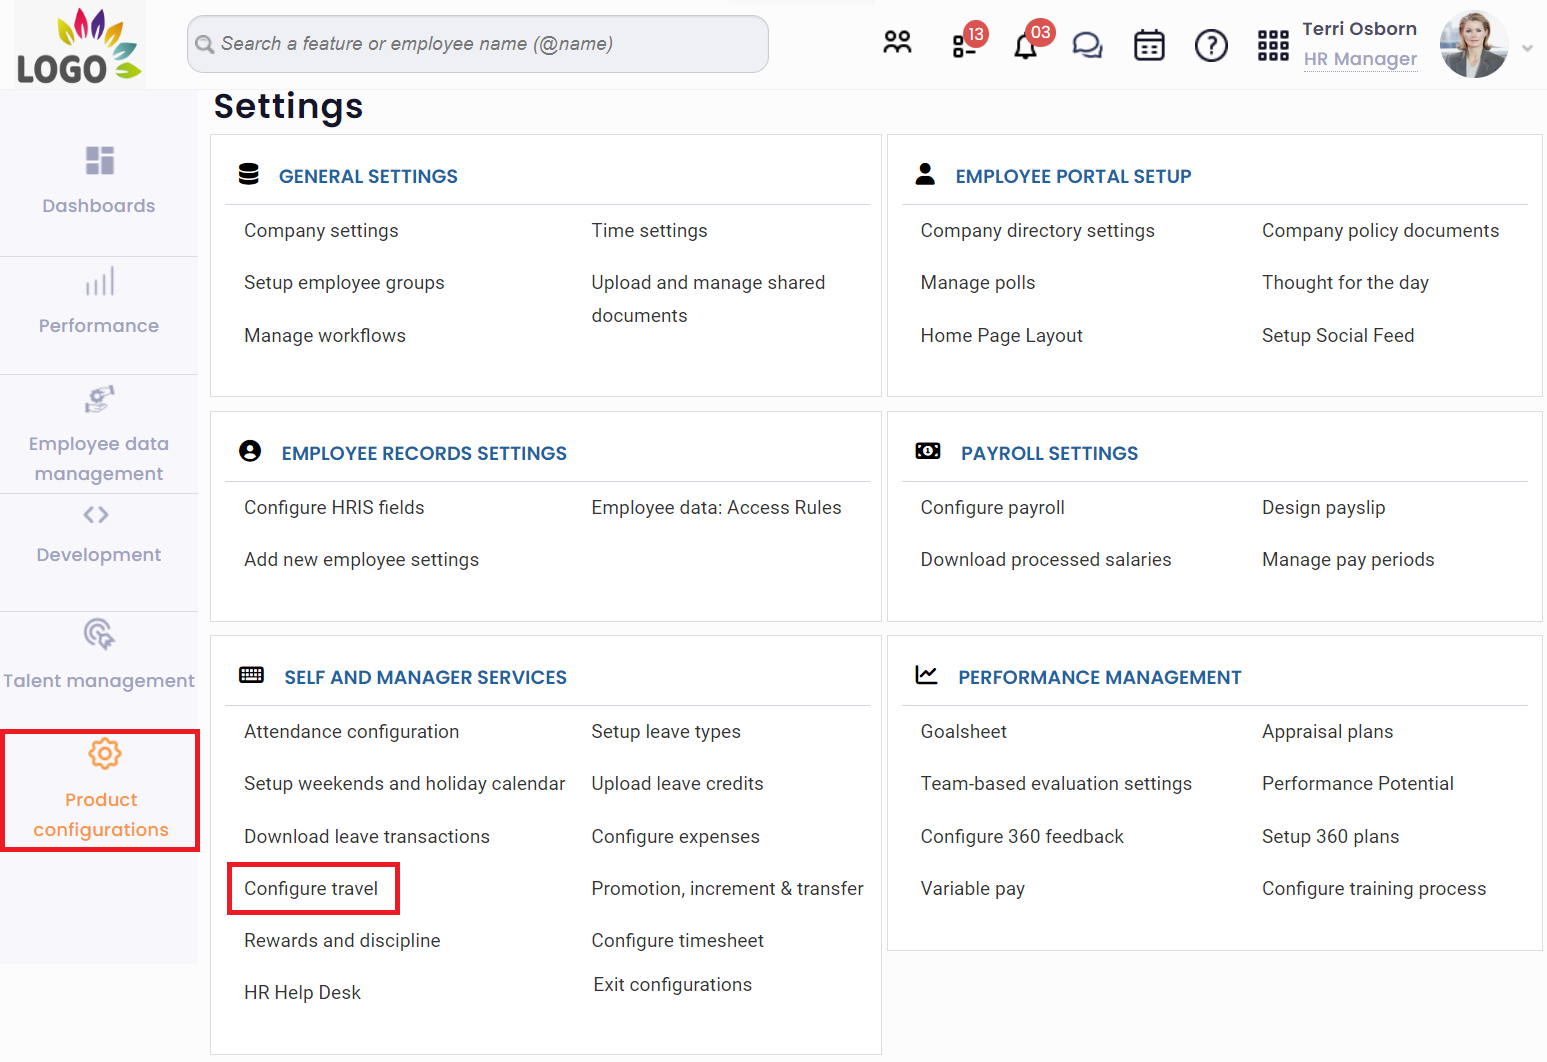The width and height of the screenshot is (1547, 1062).
Task: Focus the feature or employee search field
Action: [x=478, y=44]
